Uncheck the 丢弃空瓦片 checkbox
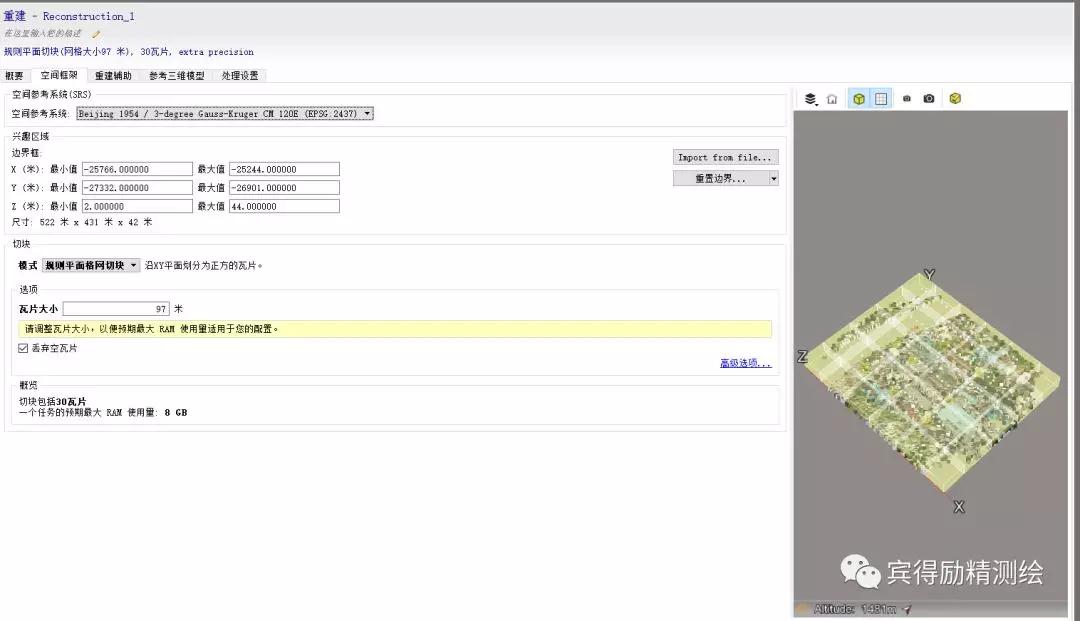 23,348
